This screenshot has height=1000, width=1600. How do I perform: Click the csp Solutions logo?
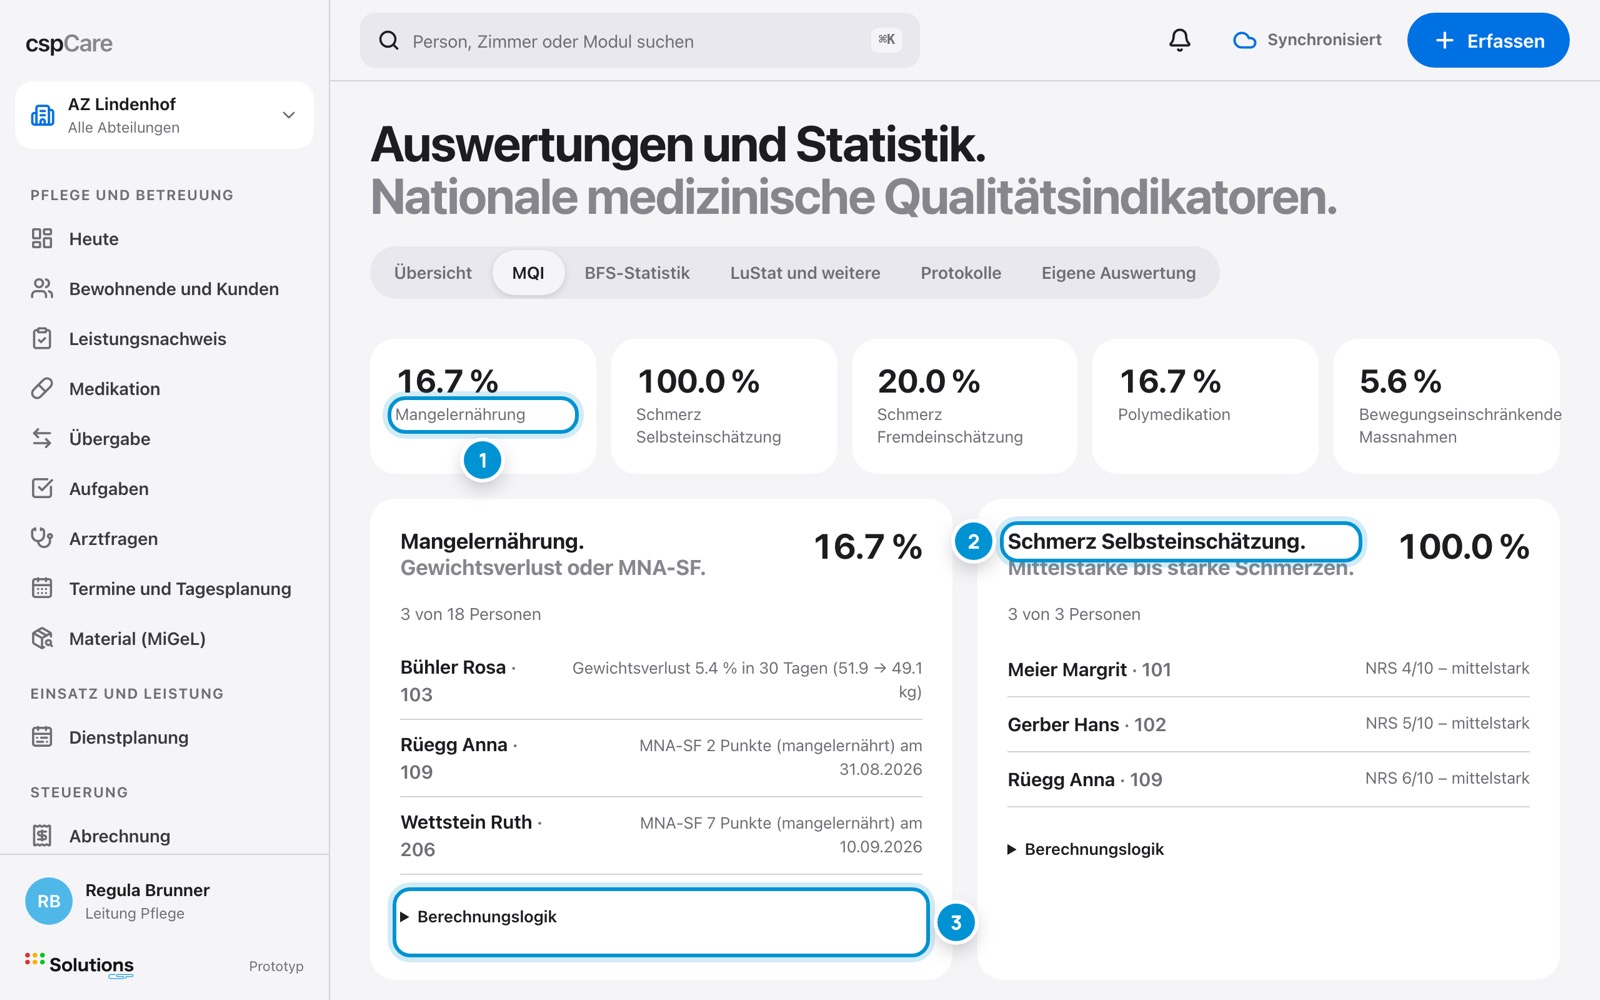click(x=80, y=965)
